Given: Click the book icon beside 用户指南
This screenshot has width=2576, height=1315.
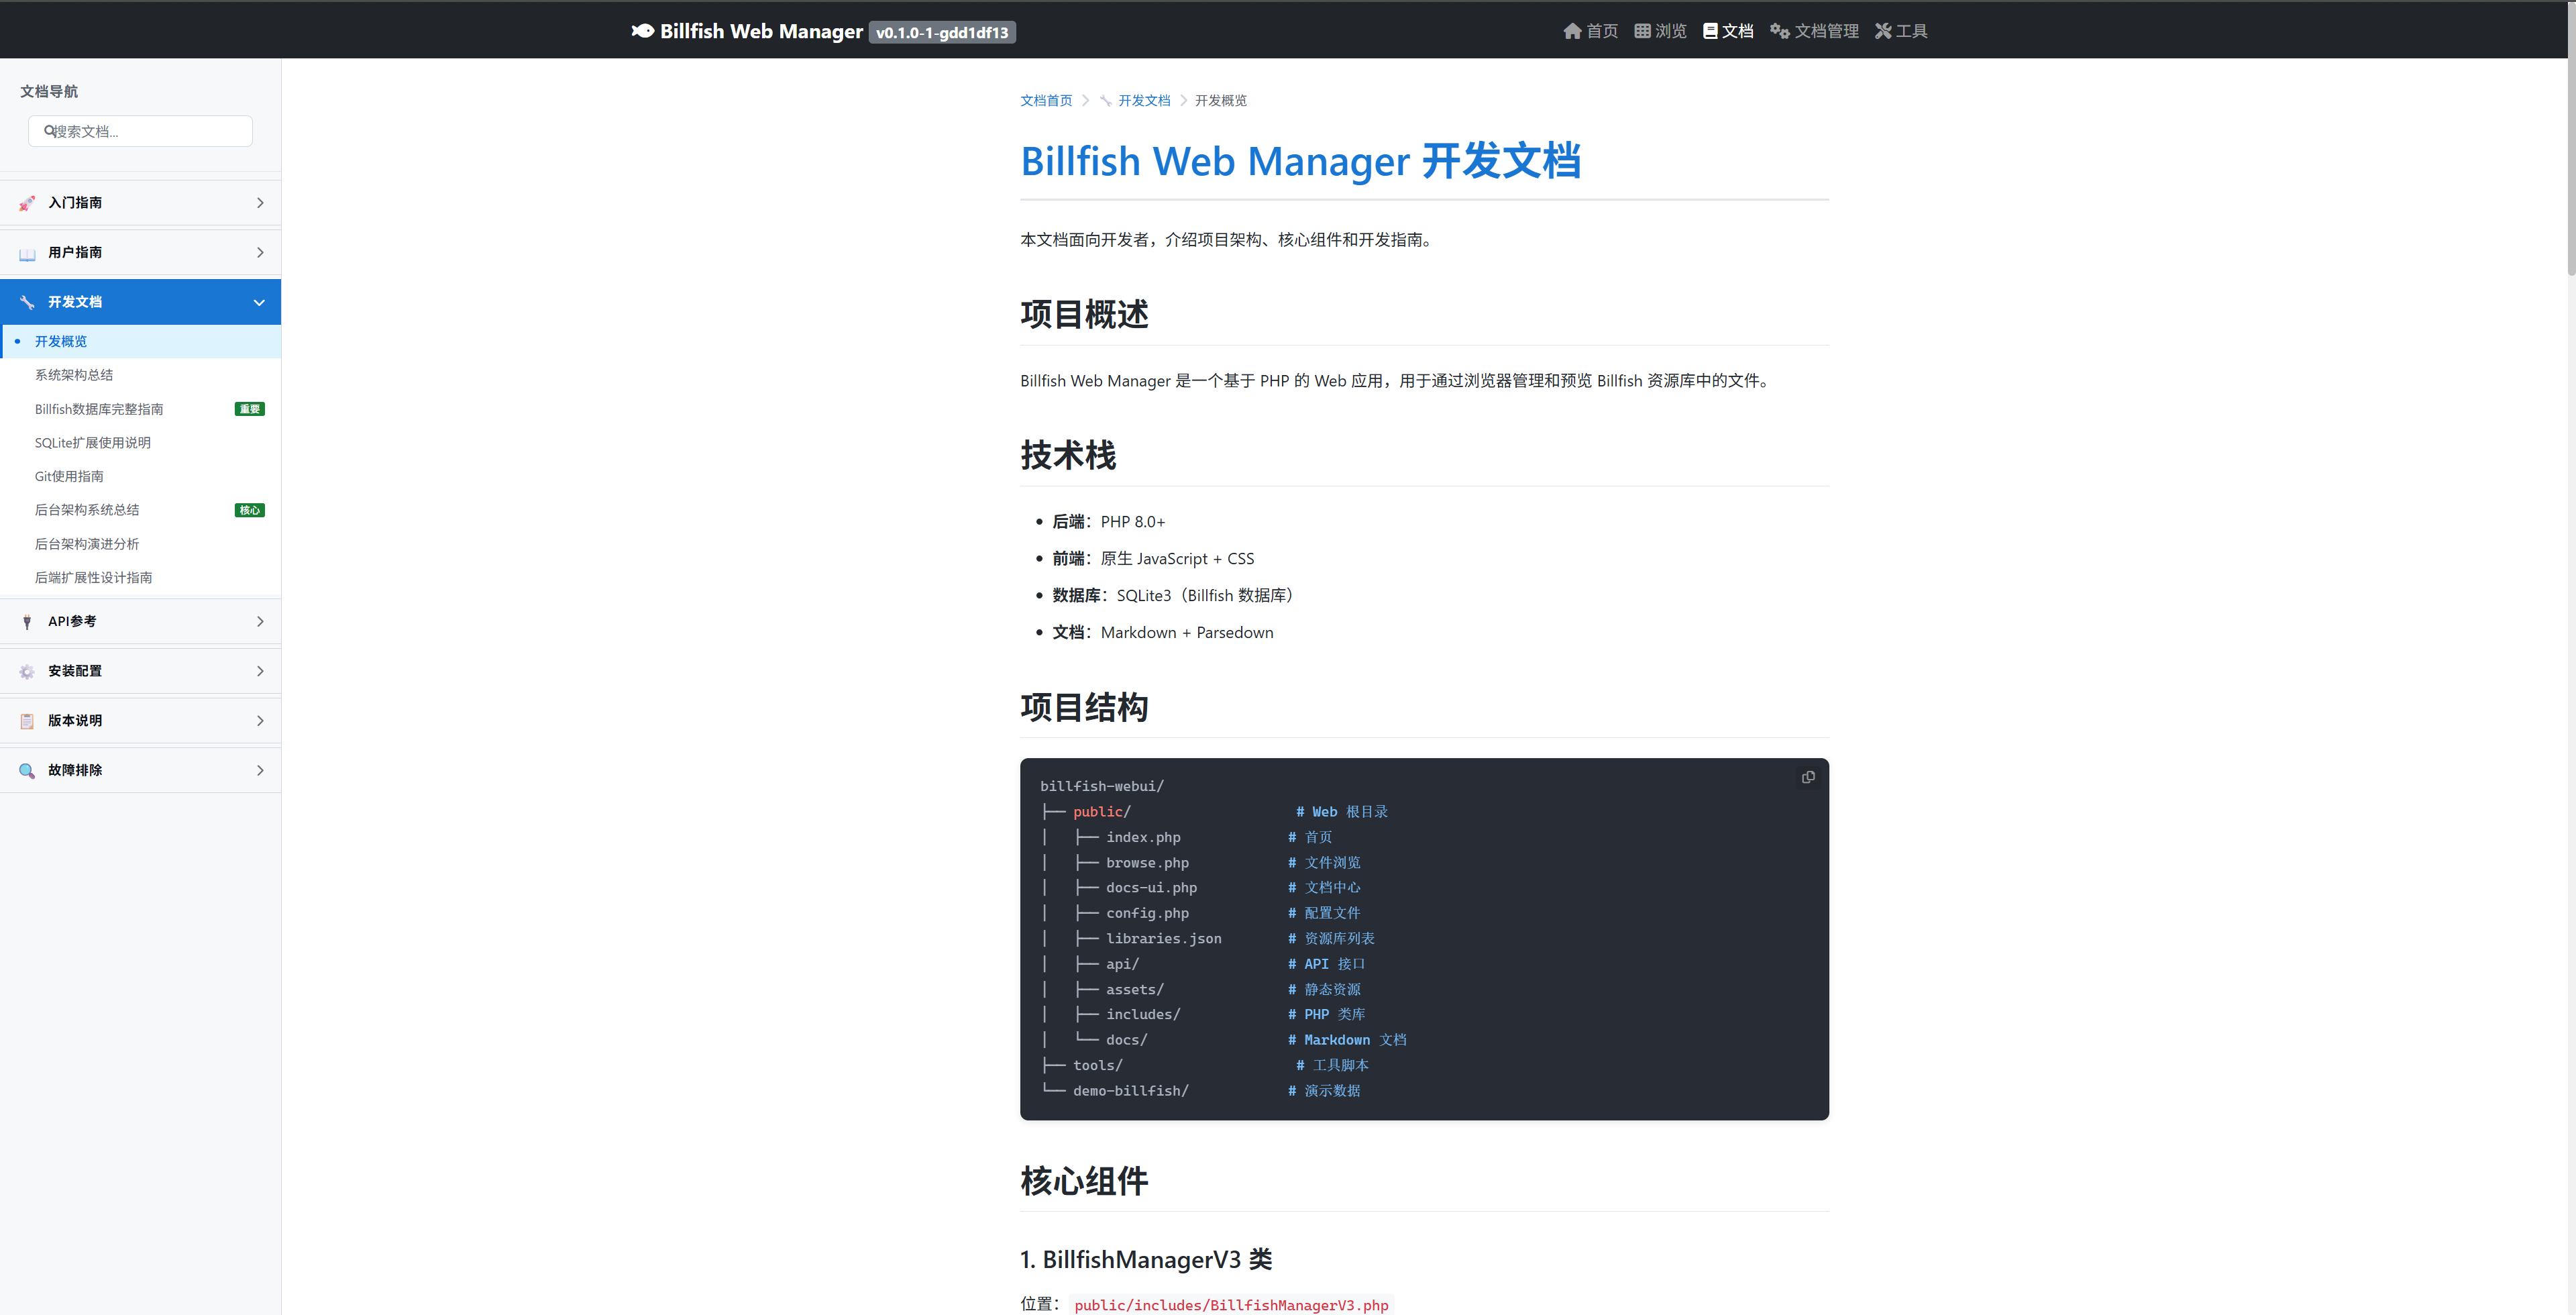Looking at the screenshot, I should pyautogui.click(x=27, y=253).
